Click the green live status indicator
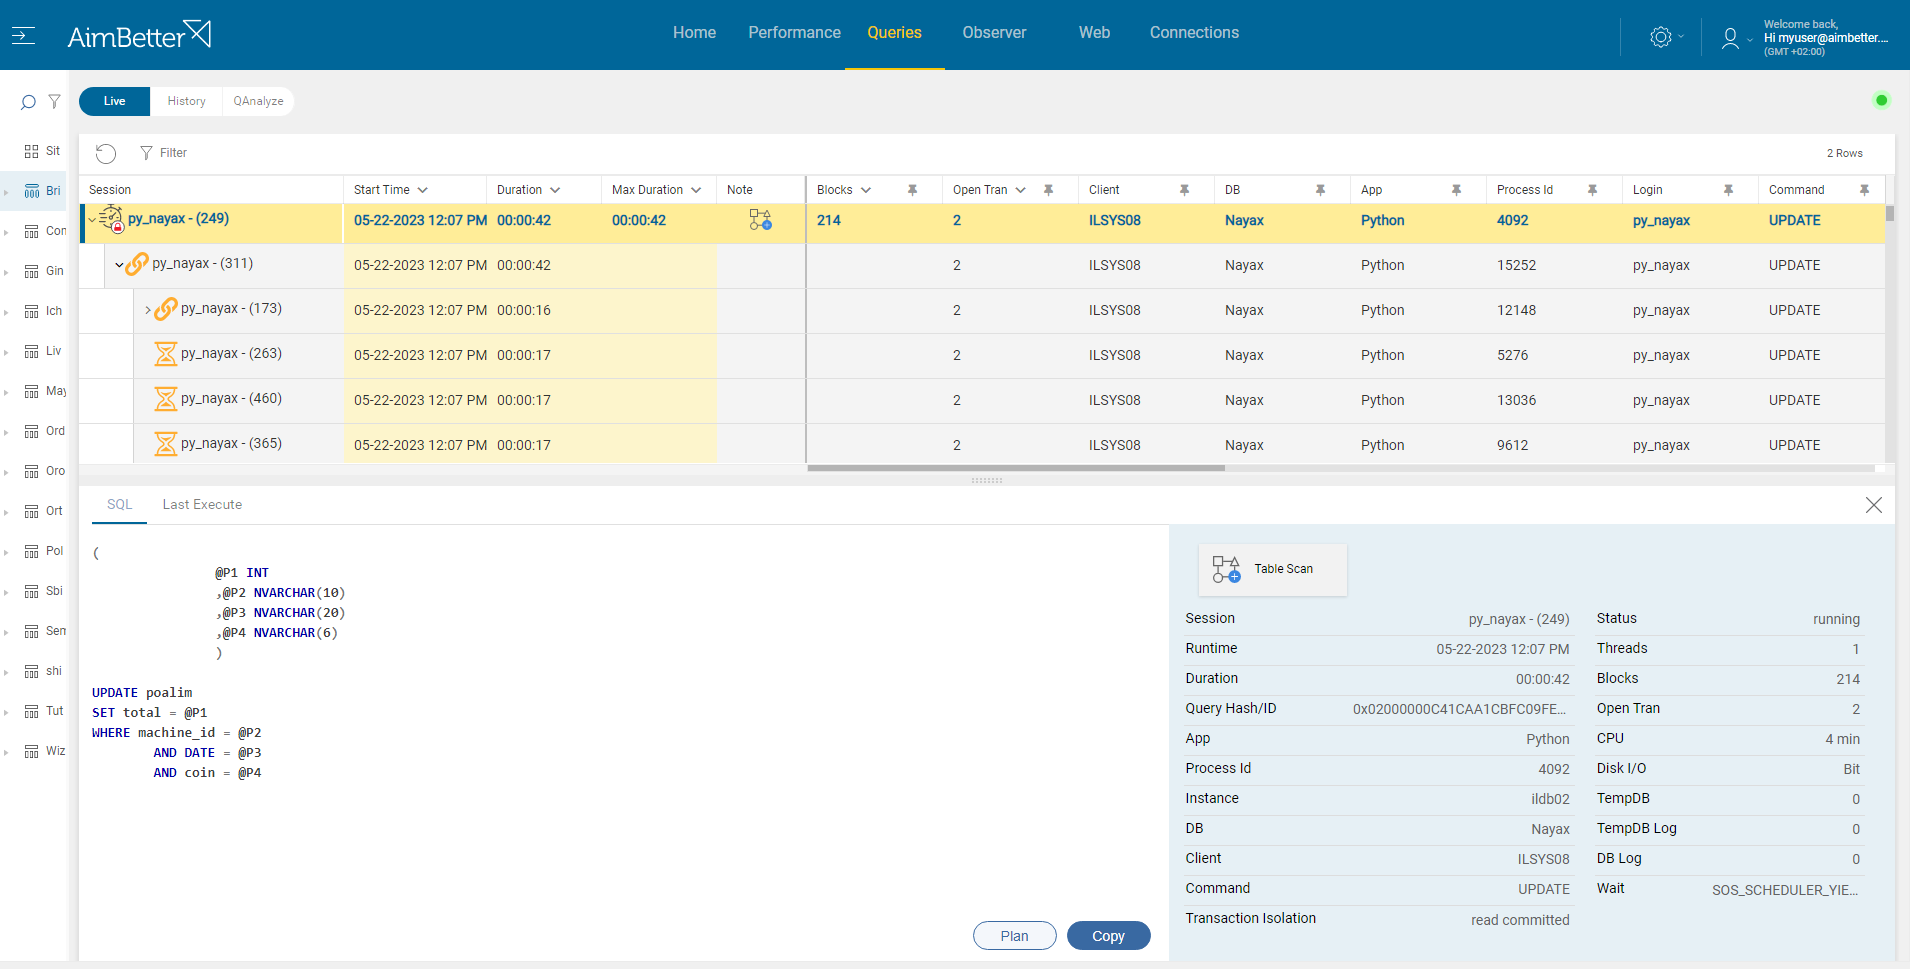This screenshot has height=969, width=1910. [1881, 100]
